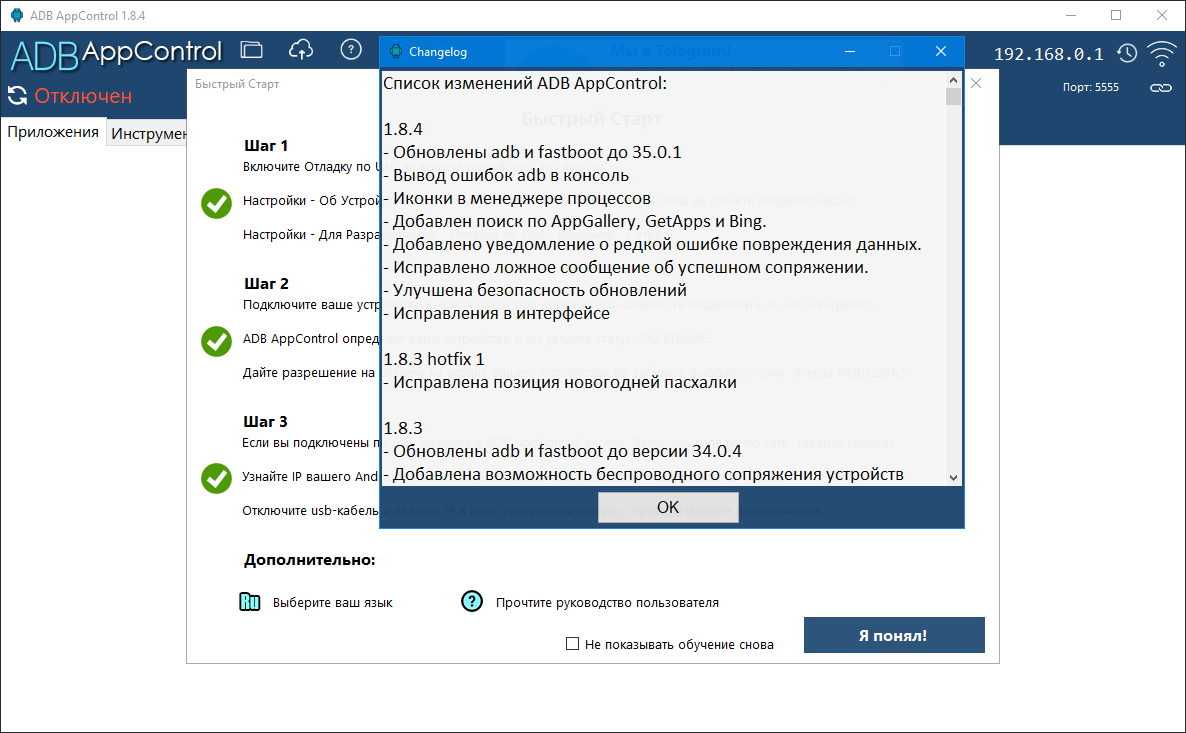
Task: Click the Порт: 5555 field
Action: point(1090,87)
